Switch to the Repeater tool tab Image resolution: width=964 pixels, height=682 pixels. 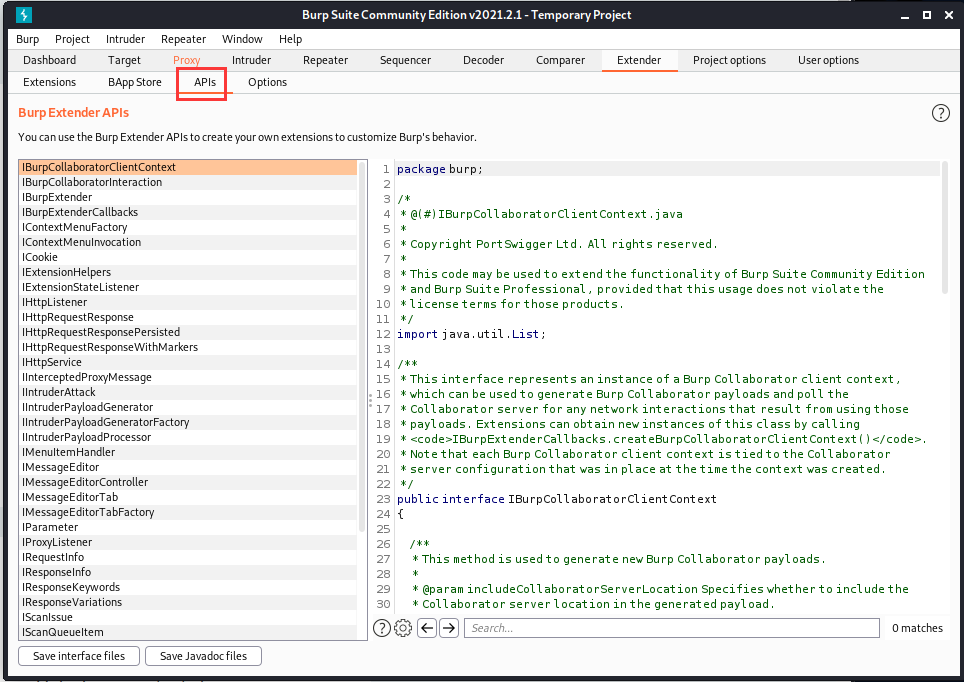coord(325,60)
